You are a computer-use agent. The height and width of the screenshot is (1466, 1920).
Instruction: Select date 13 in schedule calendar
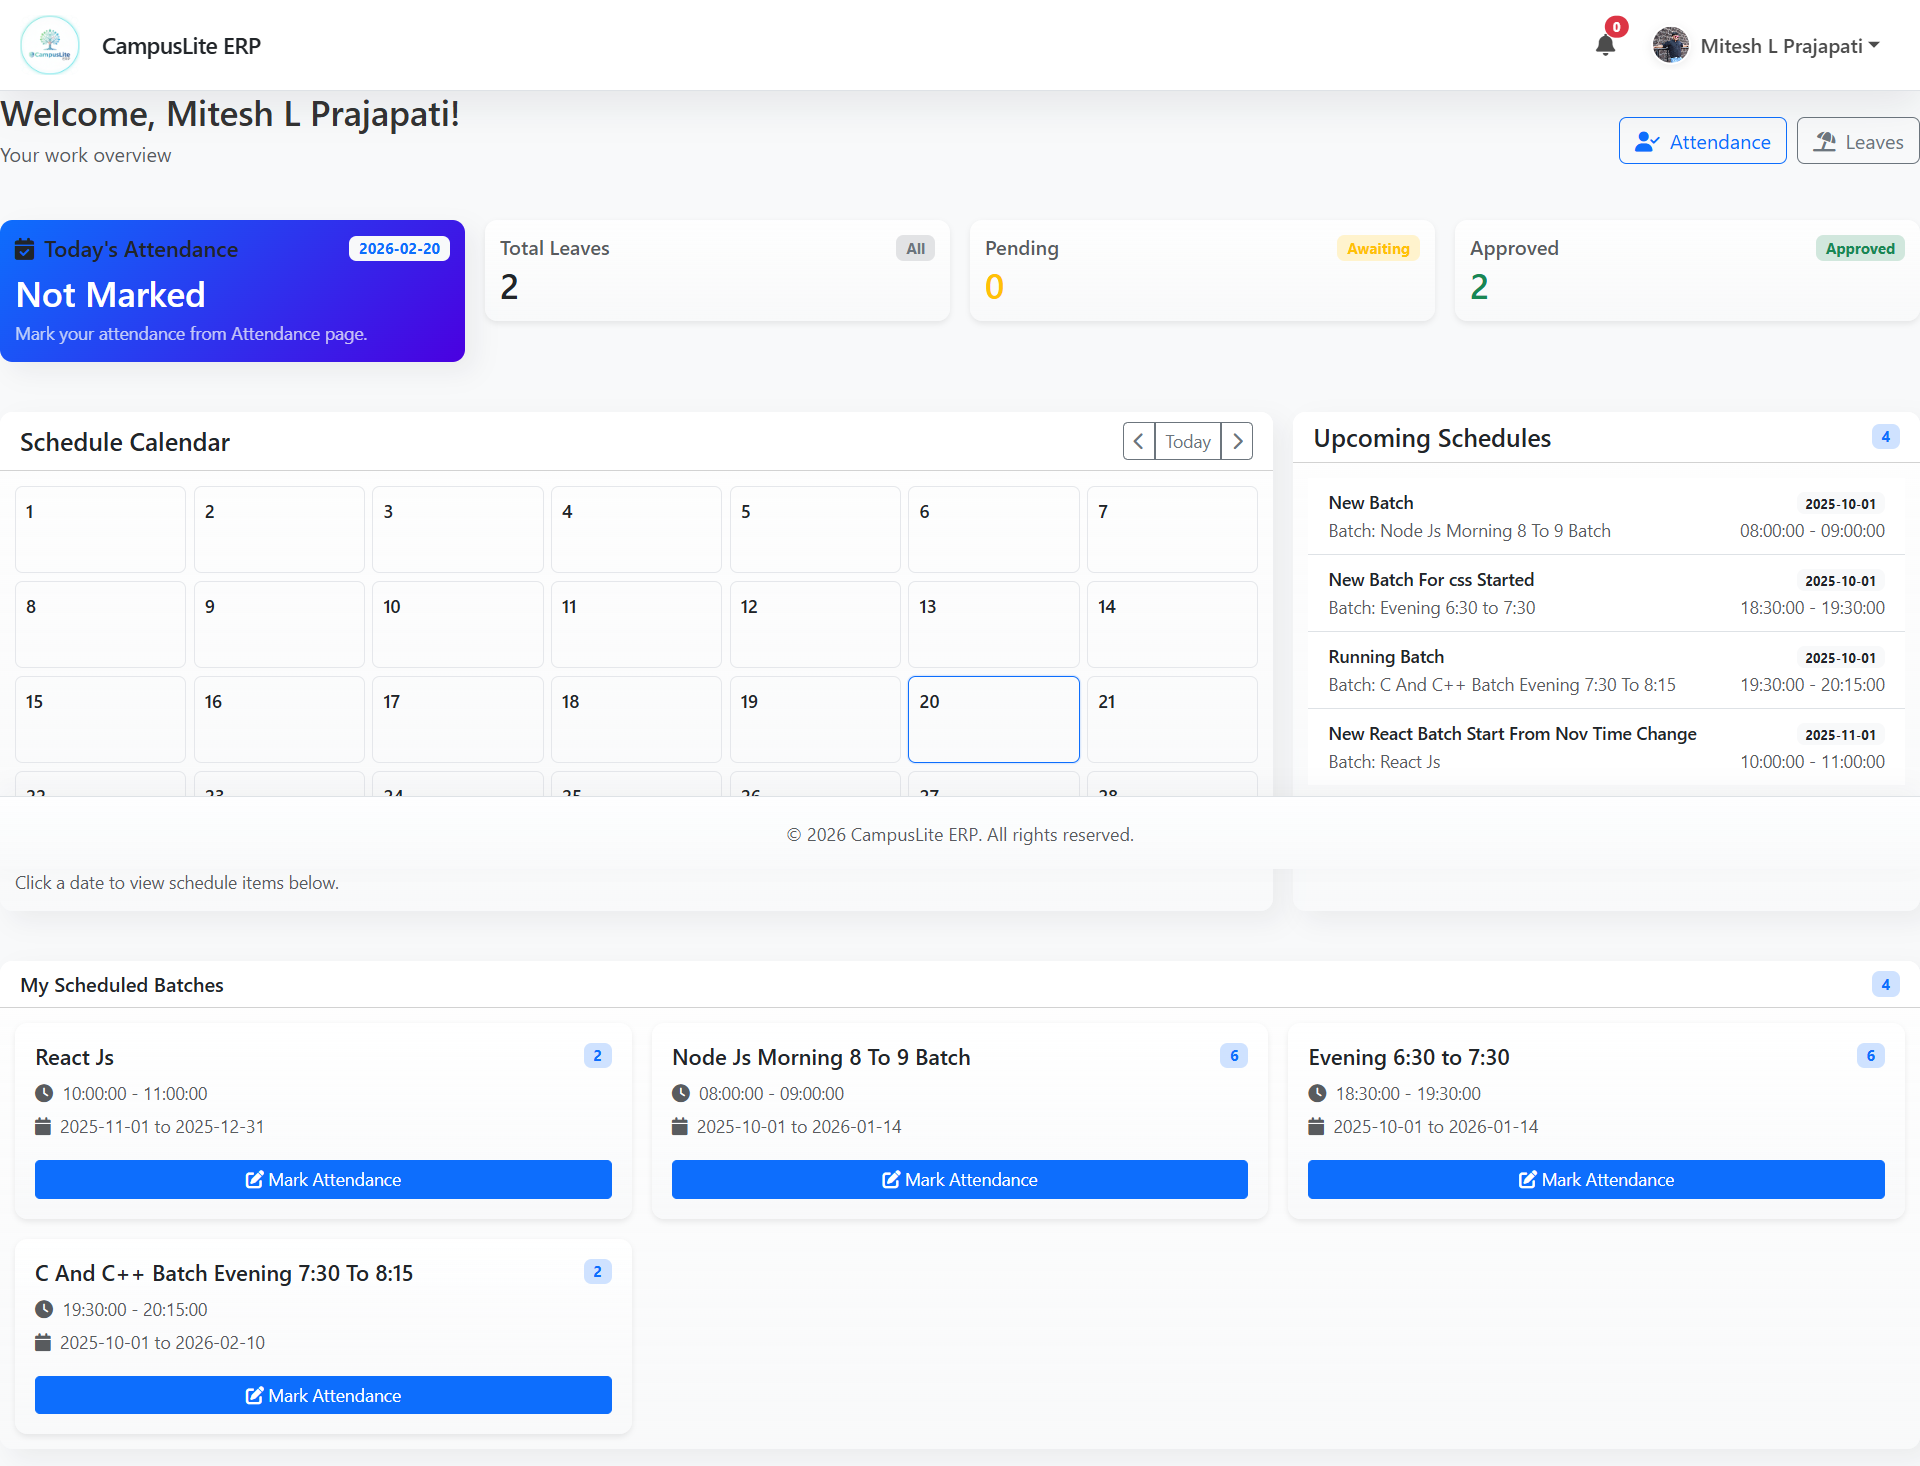[993, 624]
